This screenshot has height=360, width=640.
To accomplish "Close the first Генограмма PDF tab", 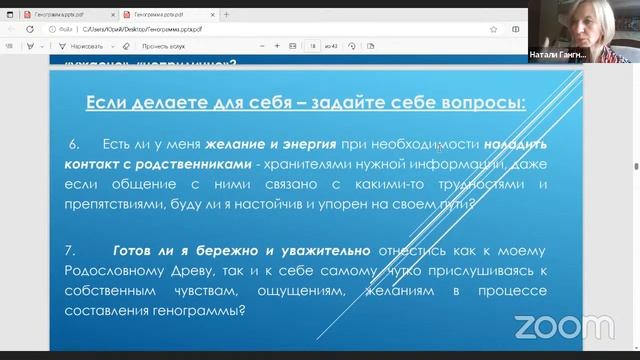I will 113,15.
